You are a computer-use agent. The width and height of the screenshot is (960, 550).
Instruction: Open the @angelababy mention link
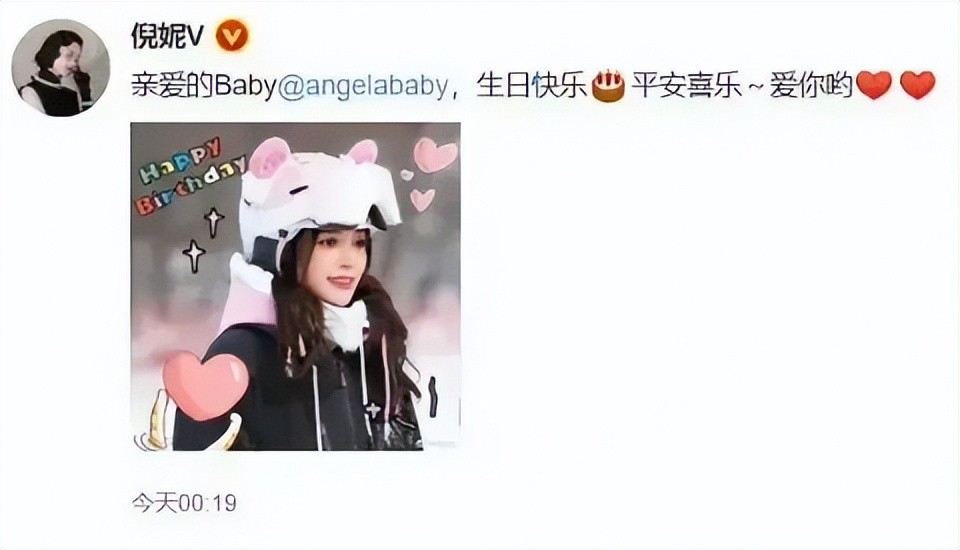(363, 86)
